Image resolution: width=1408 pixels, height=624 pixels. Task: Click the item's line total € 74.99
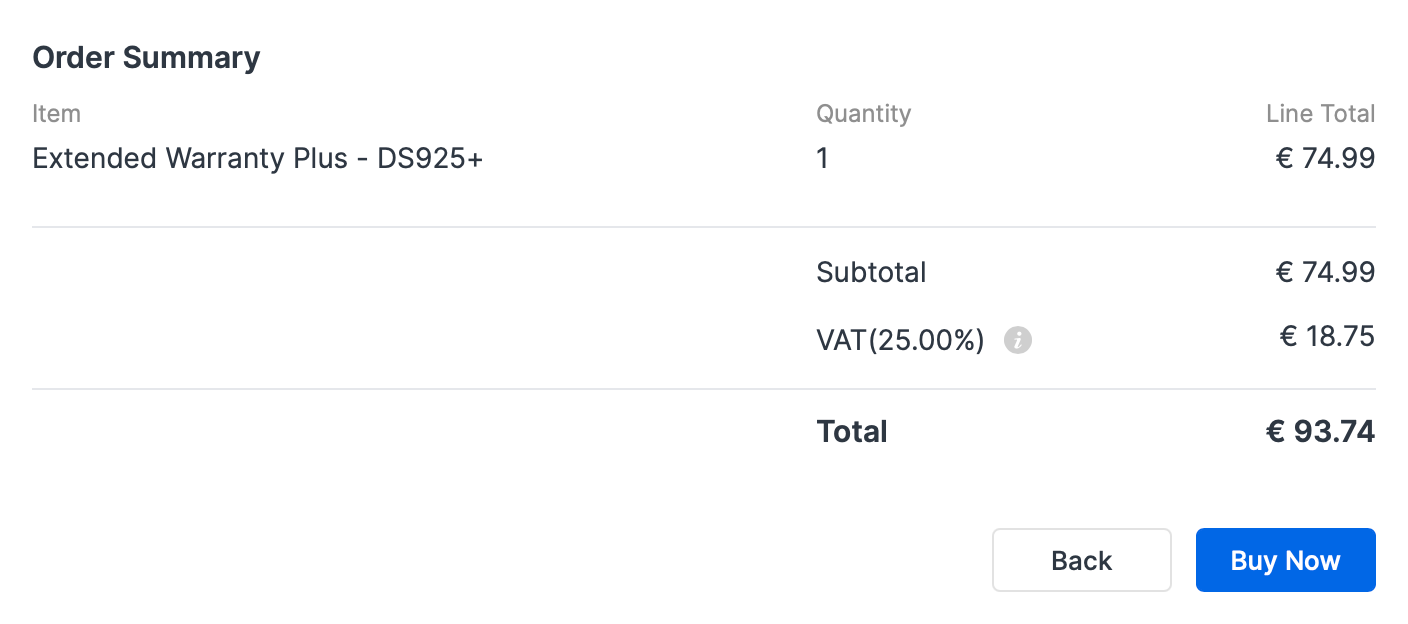(x=1325, y=158)
